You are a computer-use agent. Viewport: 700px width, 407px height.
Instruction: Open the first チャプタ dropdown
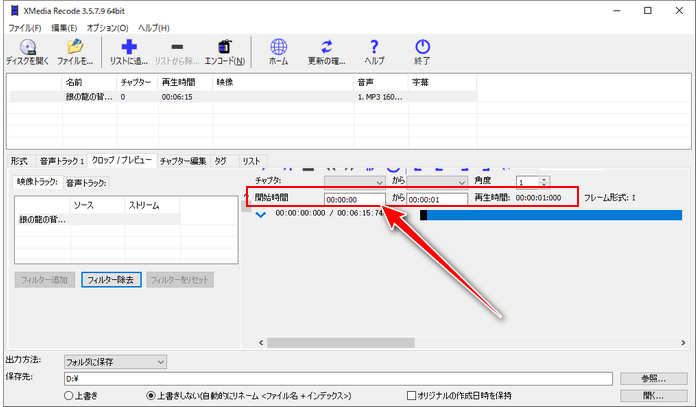(354, 182)
